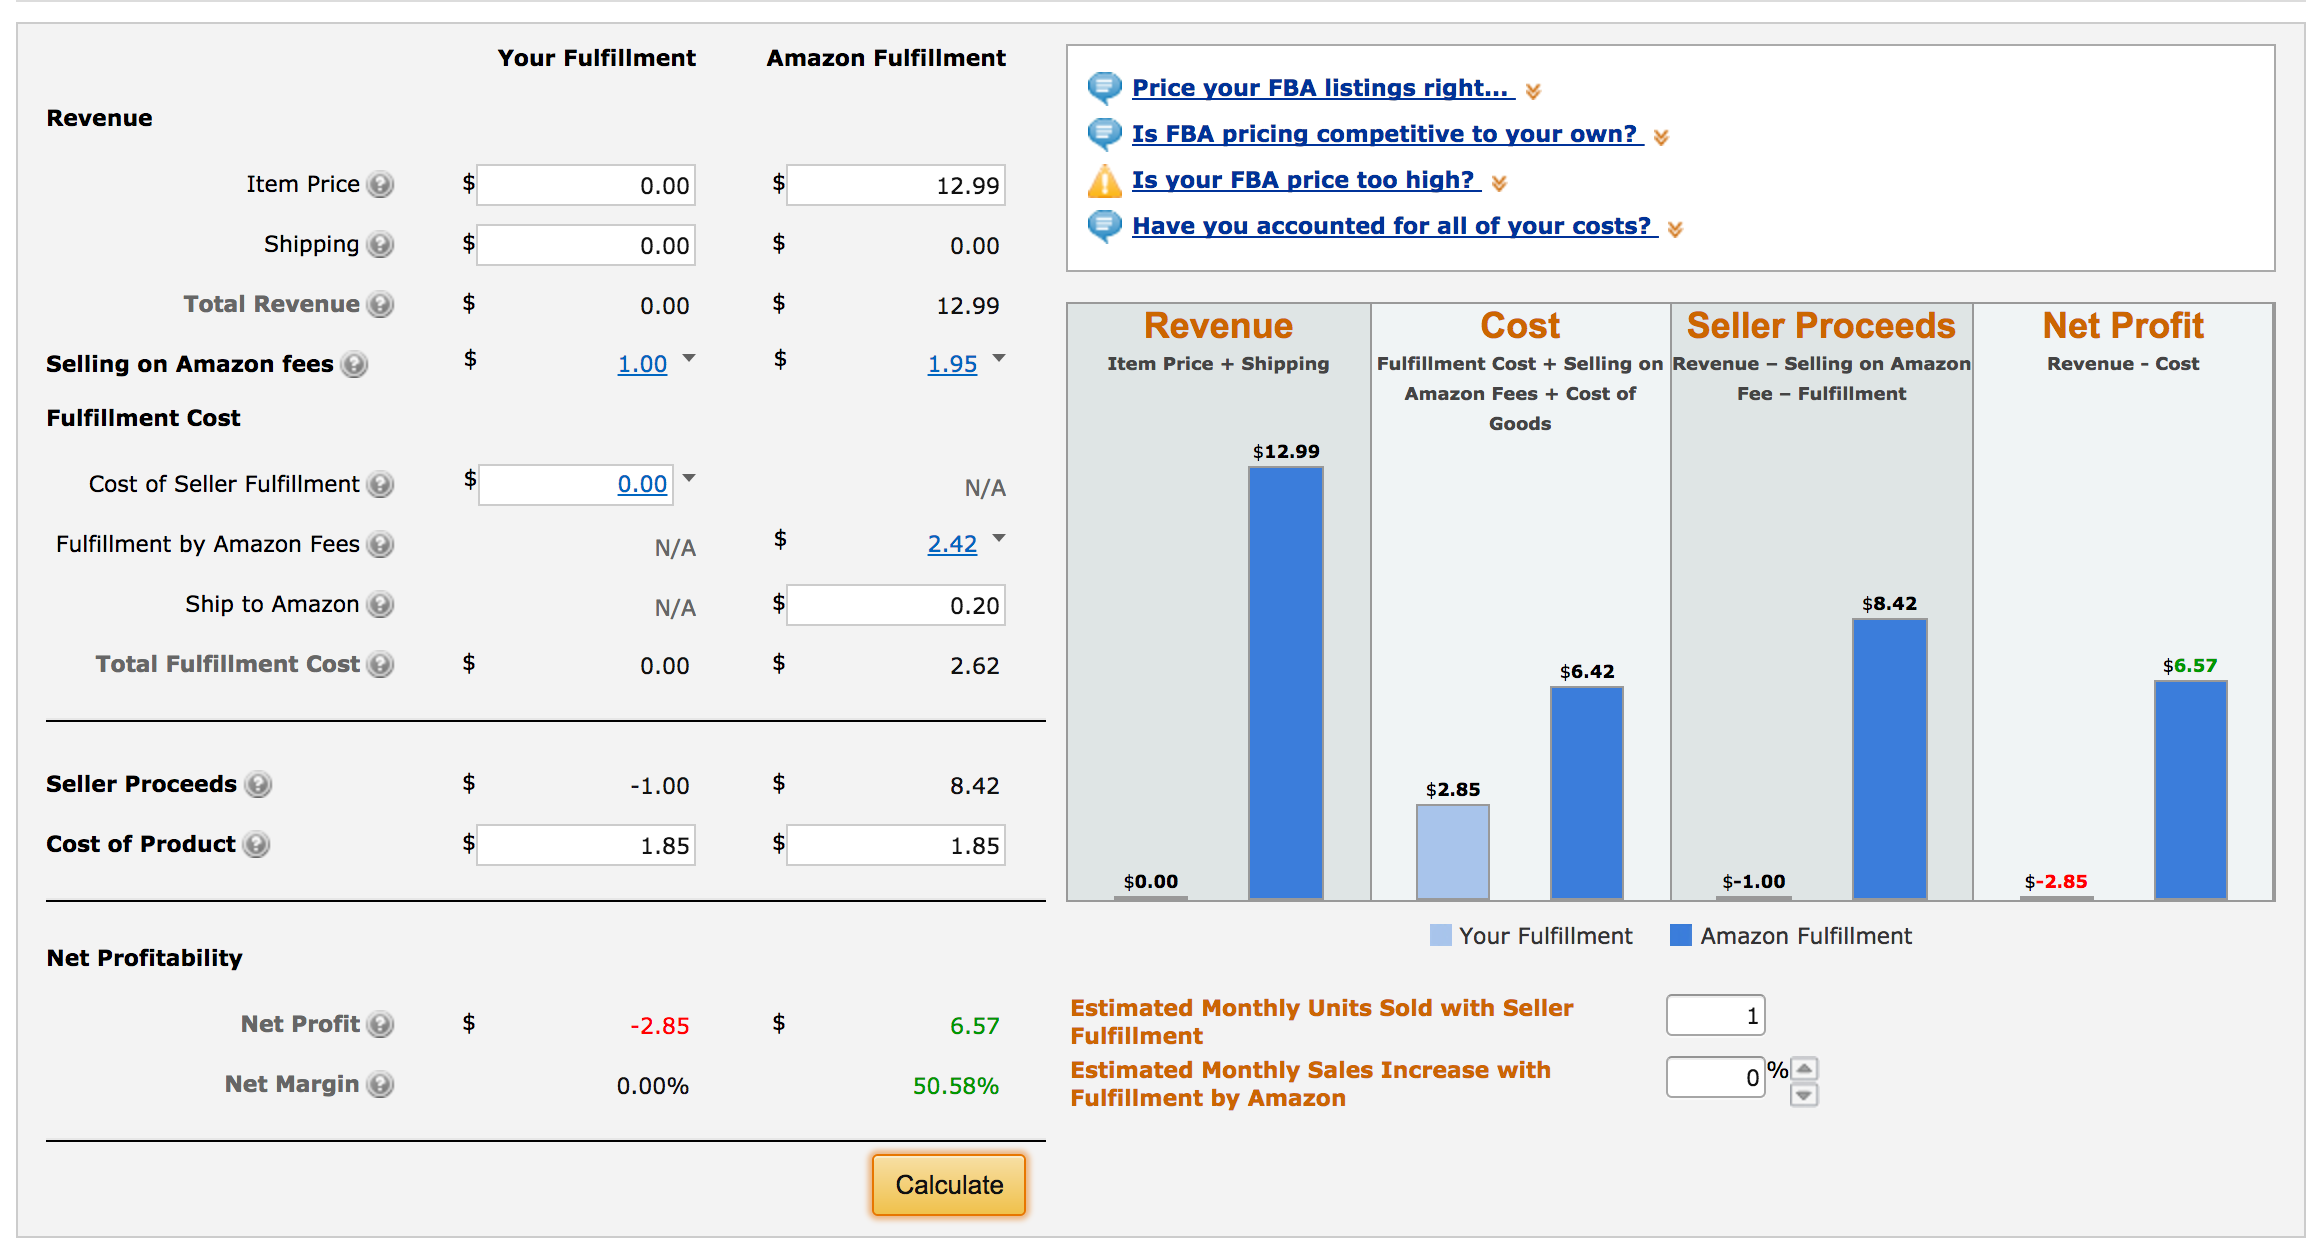Open help for Selling on Amazon fees
This screenshot has height=1252, width=2320.
[354, 365]
